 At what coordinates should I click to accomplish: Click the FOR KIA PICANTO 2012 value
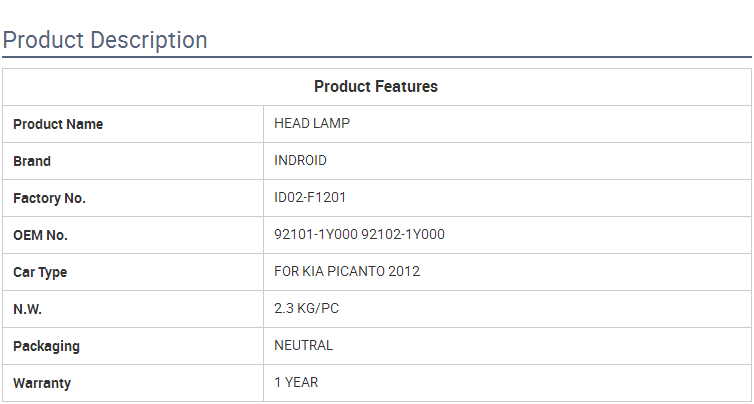click(x=347, y=272)
